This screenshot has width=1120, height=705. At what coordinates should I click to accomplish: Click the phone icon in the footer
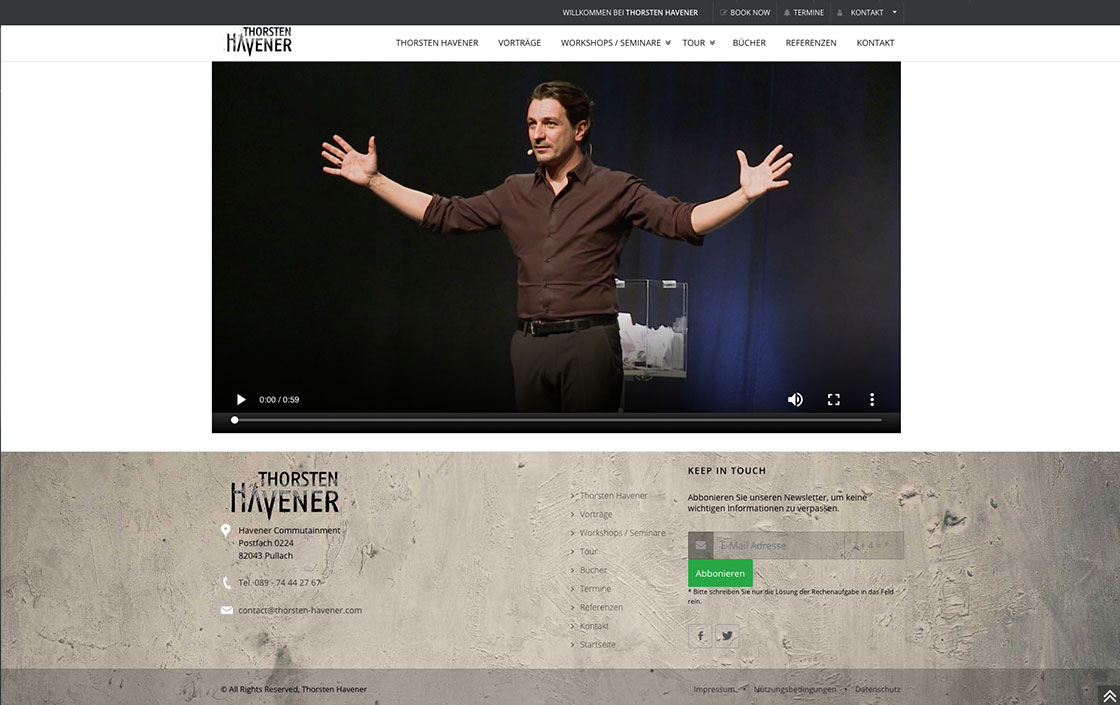[x=226, y=583]
